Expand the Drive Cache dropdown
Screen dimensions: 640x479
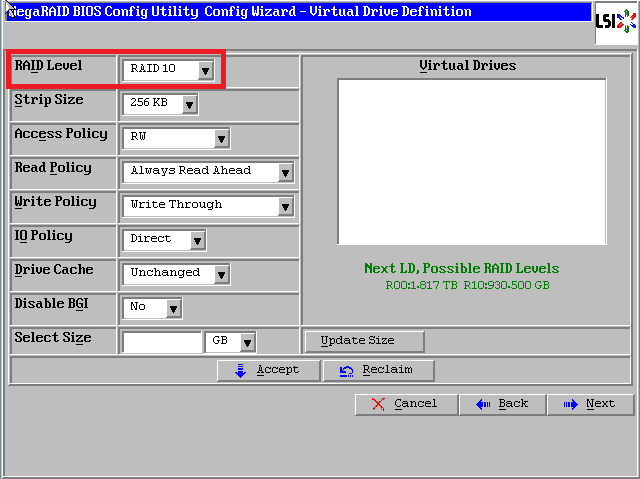pyautogui.click(x=221, y=274)
